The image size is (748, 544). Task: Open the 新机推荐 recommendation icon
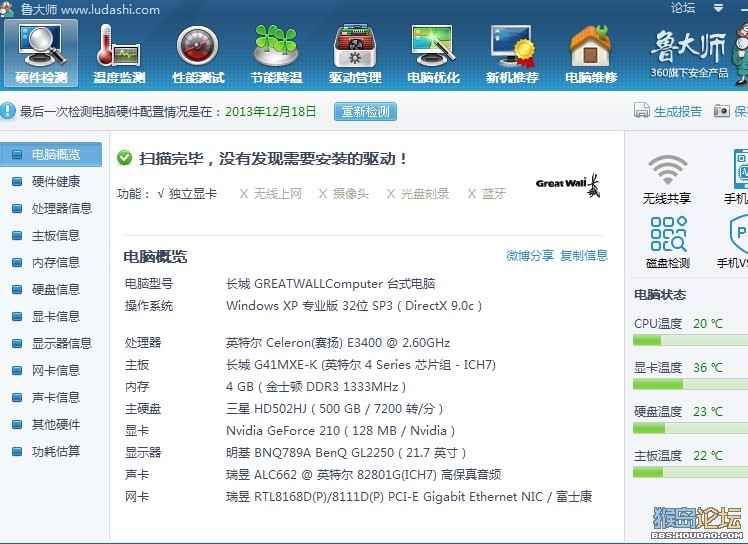coord(512,53)
